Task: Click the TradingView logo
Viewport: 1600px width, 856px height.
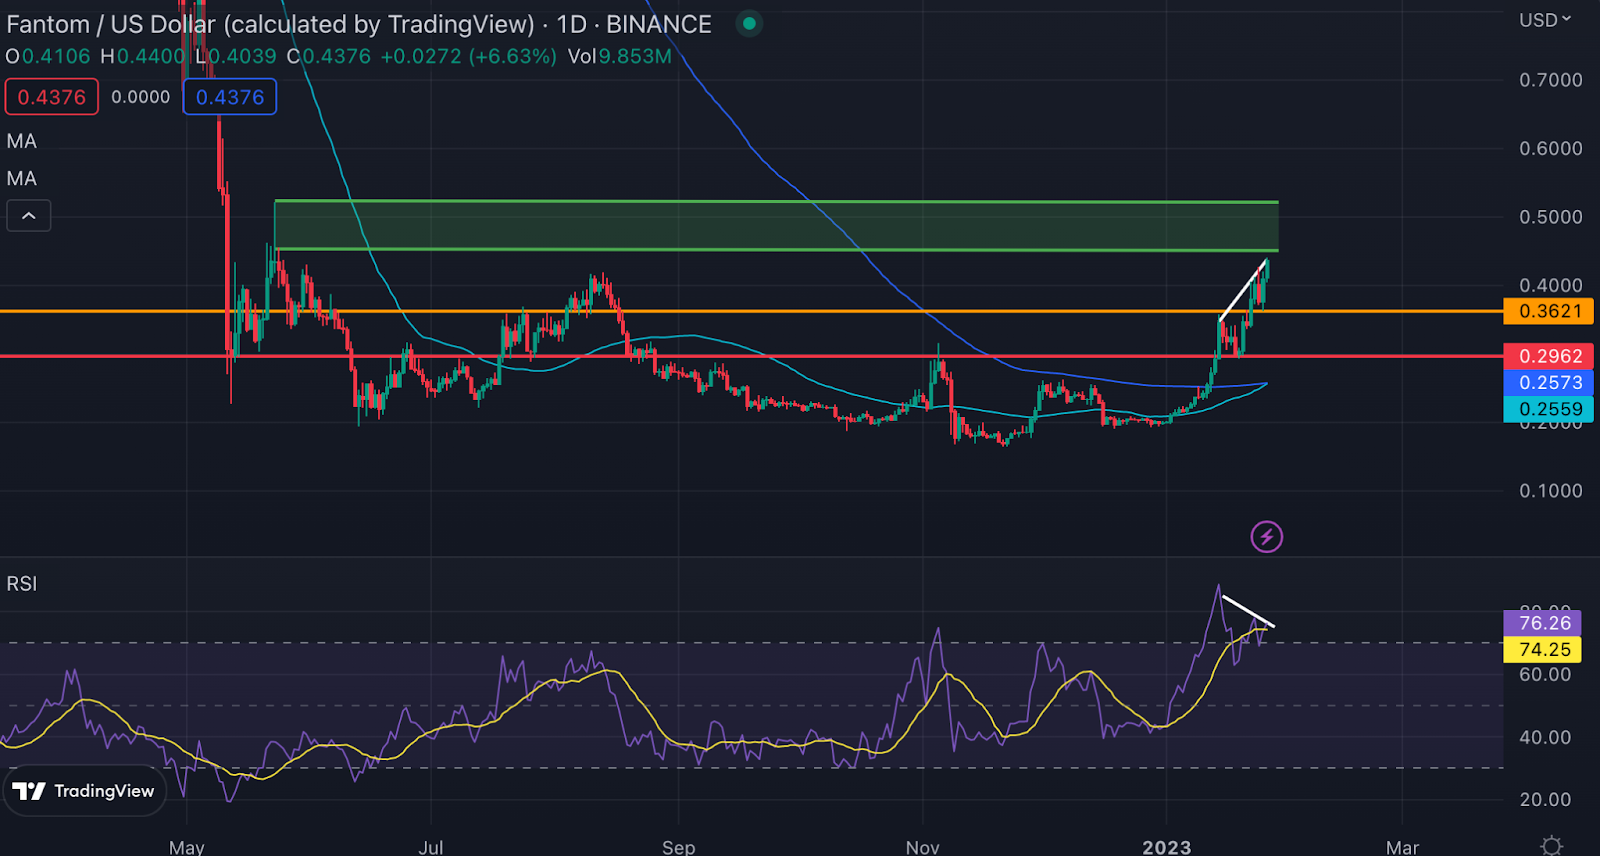Action: pyautogui.click(x=84, y=791)
